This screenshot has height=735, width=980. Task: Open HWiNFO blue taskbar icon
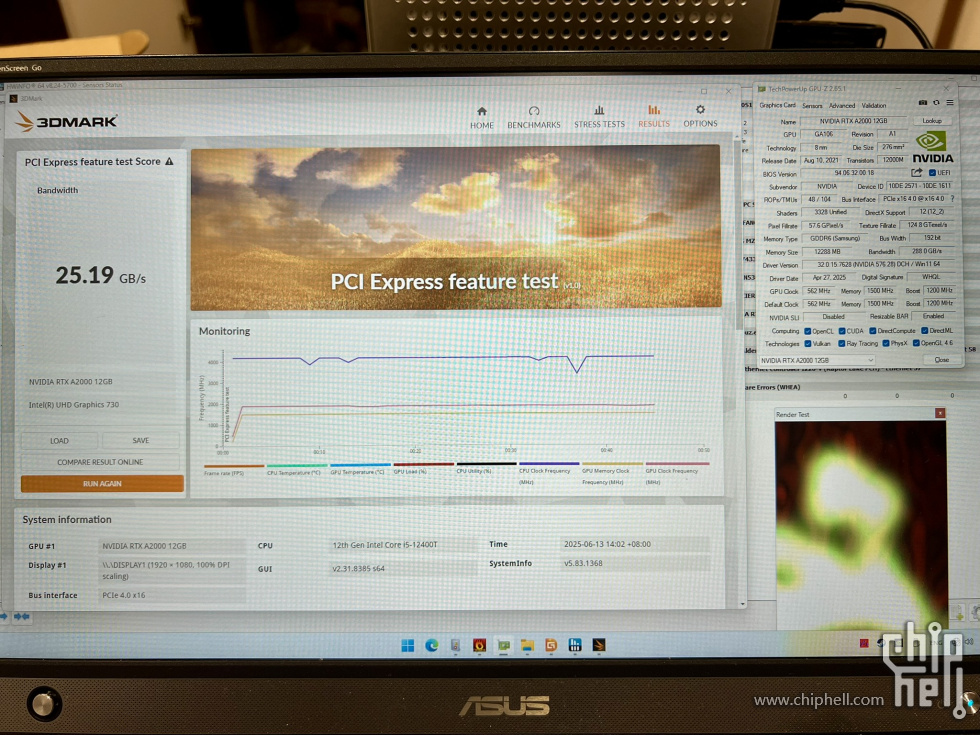tap(575, 645)
